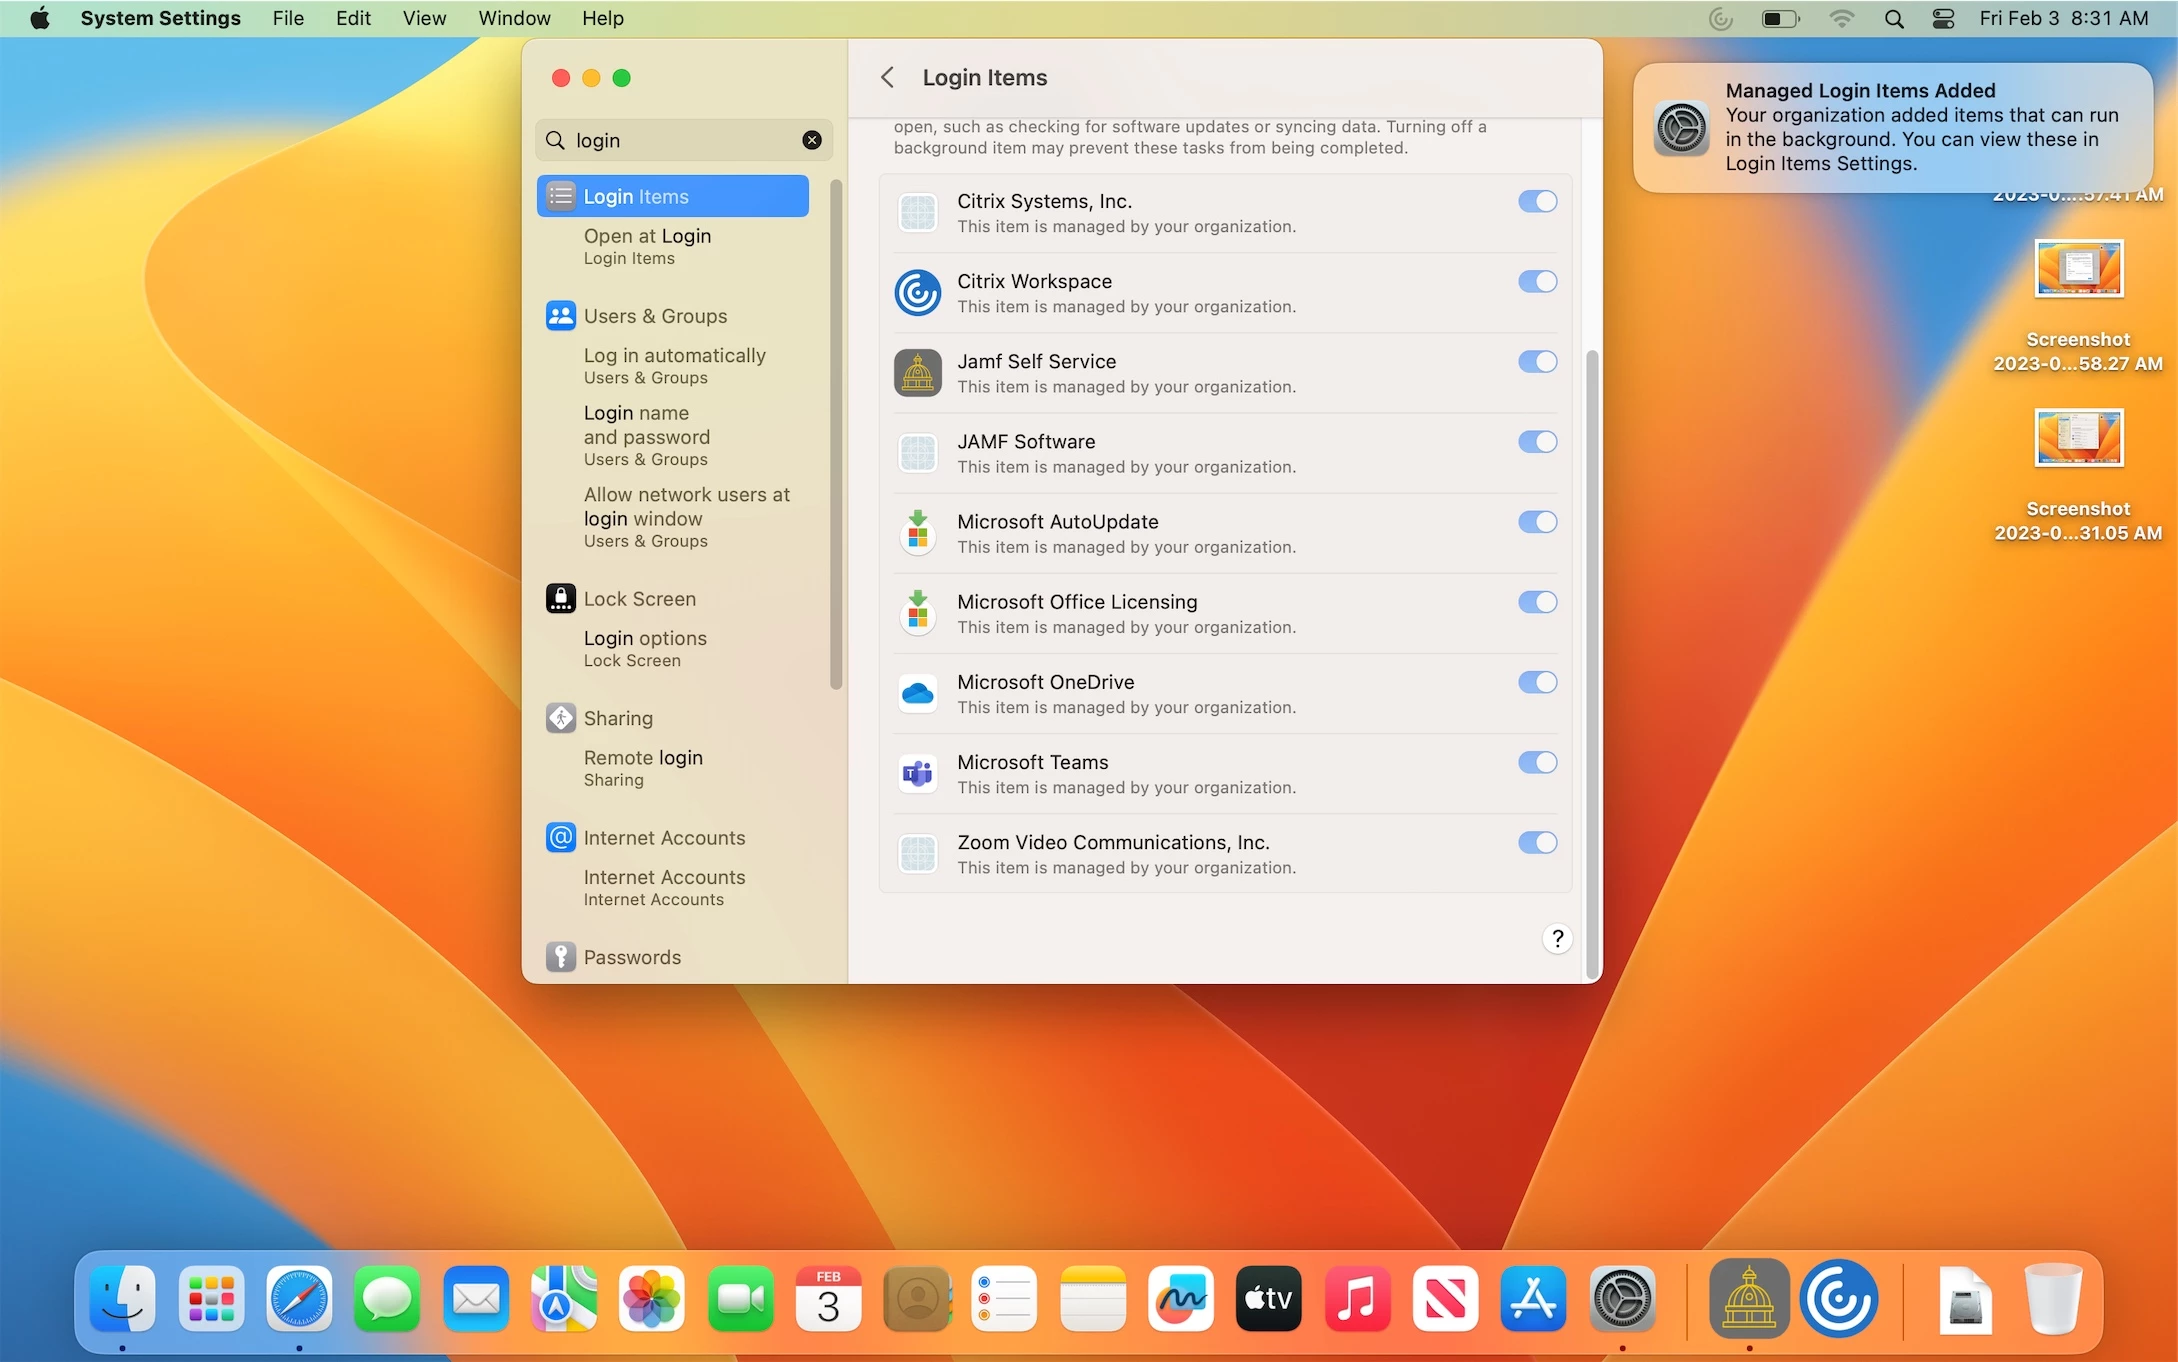Toggle Citrix Systems, Inc. switch

click(1537, 202)
